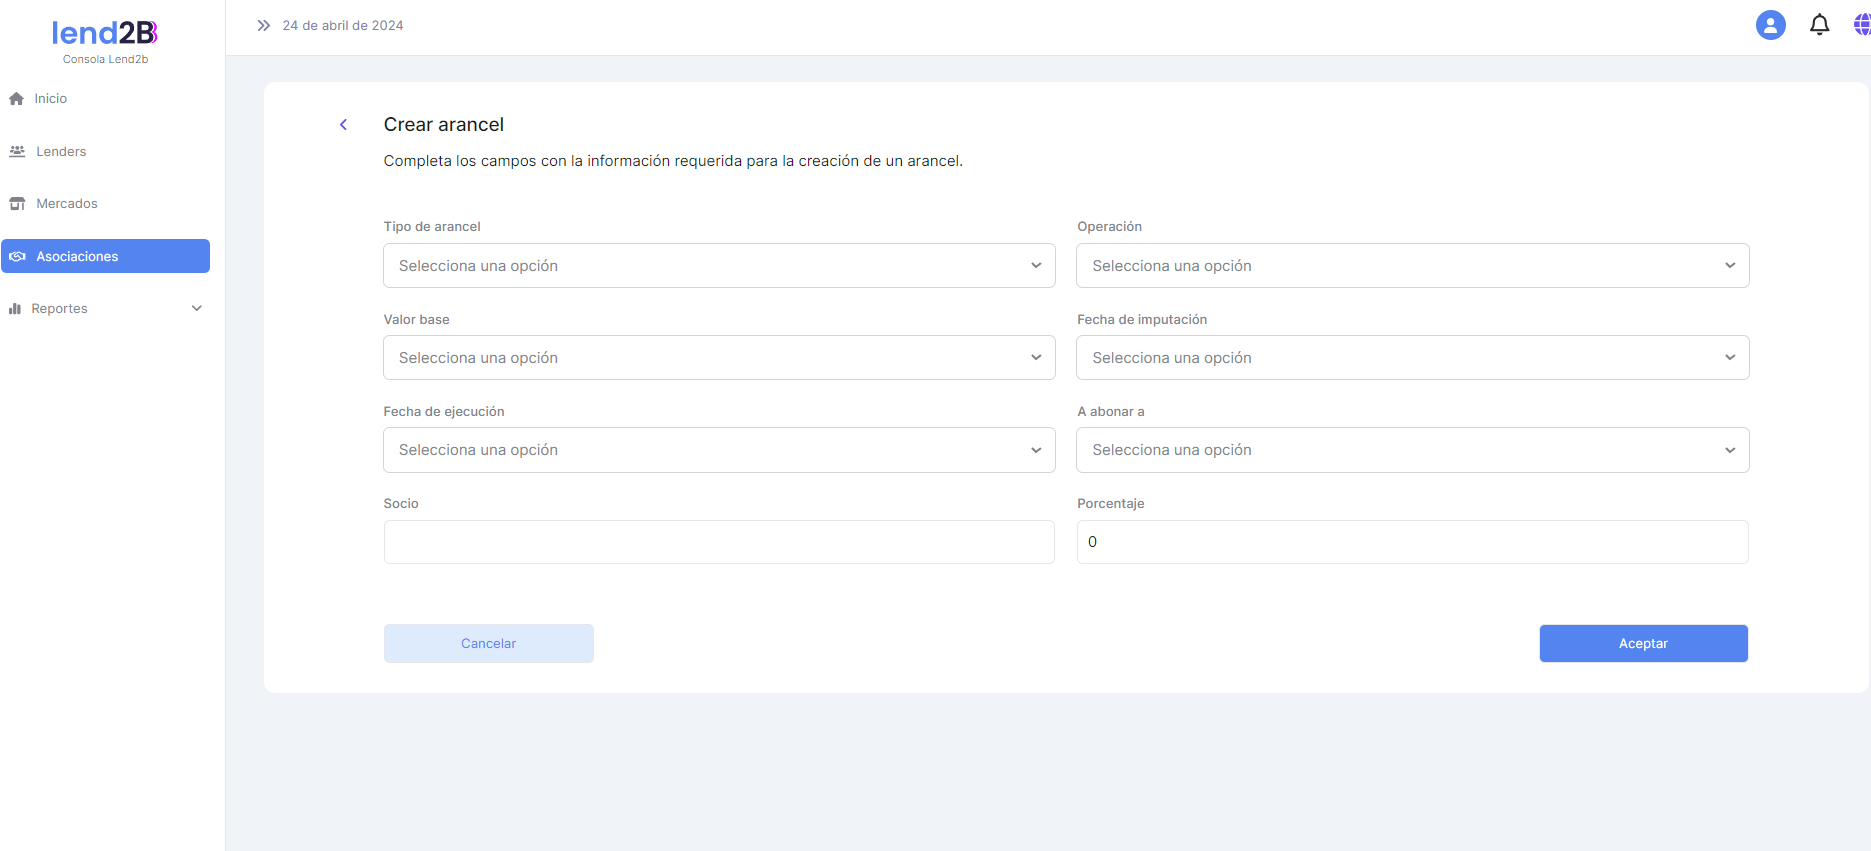Open the notifications bell
The width and height of the screenshot is (1871, 851).
(1819, 25)
